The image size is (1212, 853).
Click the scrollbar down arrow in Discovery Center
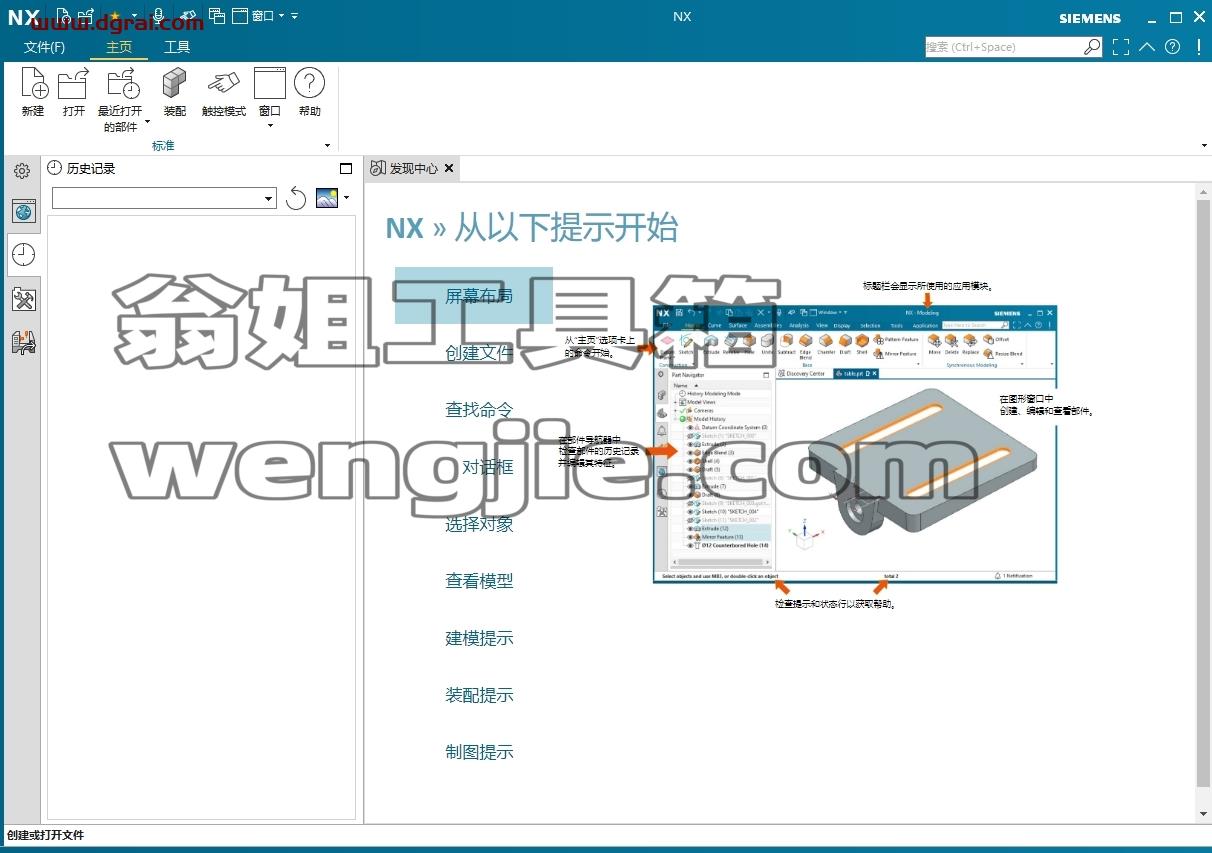click(1203, 814)
